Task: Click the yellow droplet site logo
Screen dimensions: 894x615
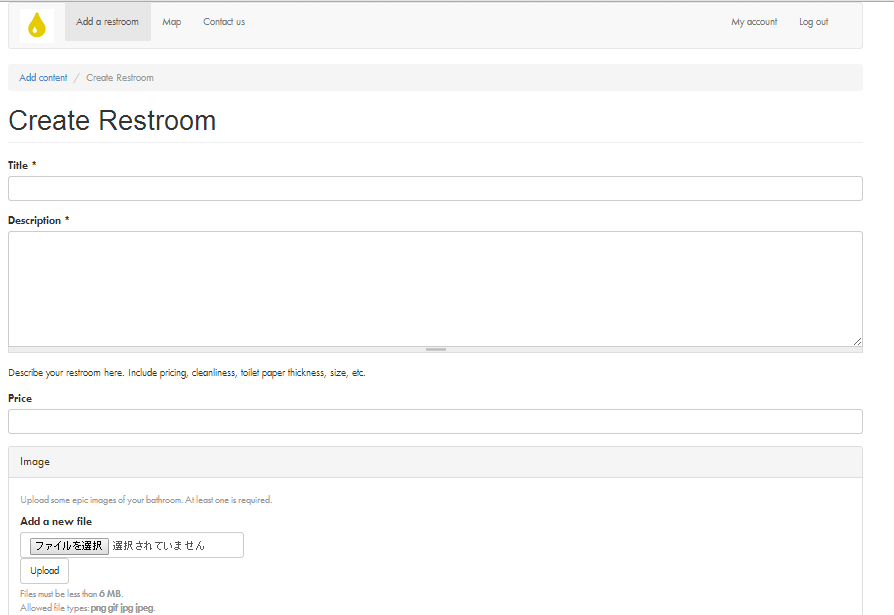Action: click(37, 25)
